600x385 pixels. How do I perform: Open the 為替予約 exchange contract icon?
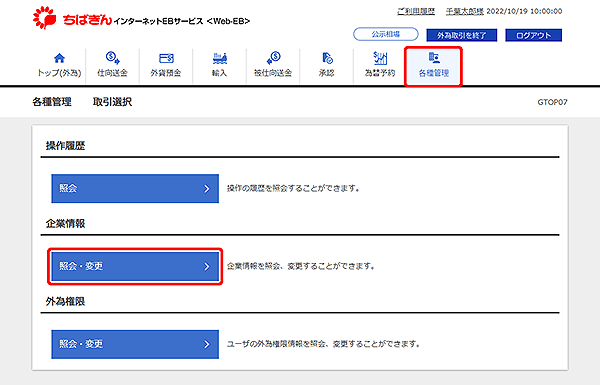pos(380,58)
